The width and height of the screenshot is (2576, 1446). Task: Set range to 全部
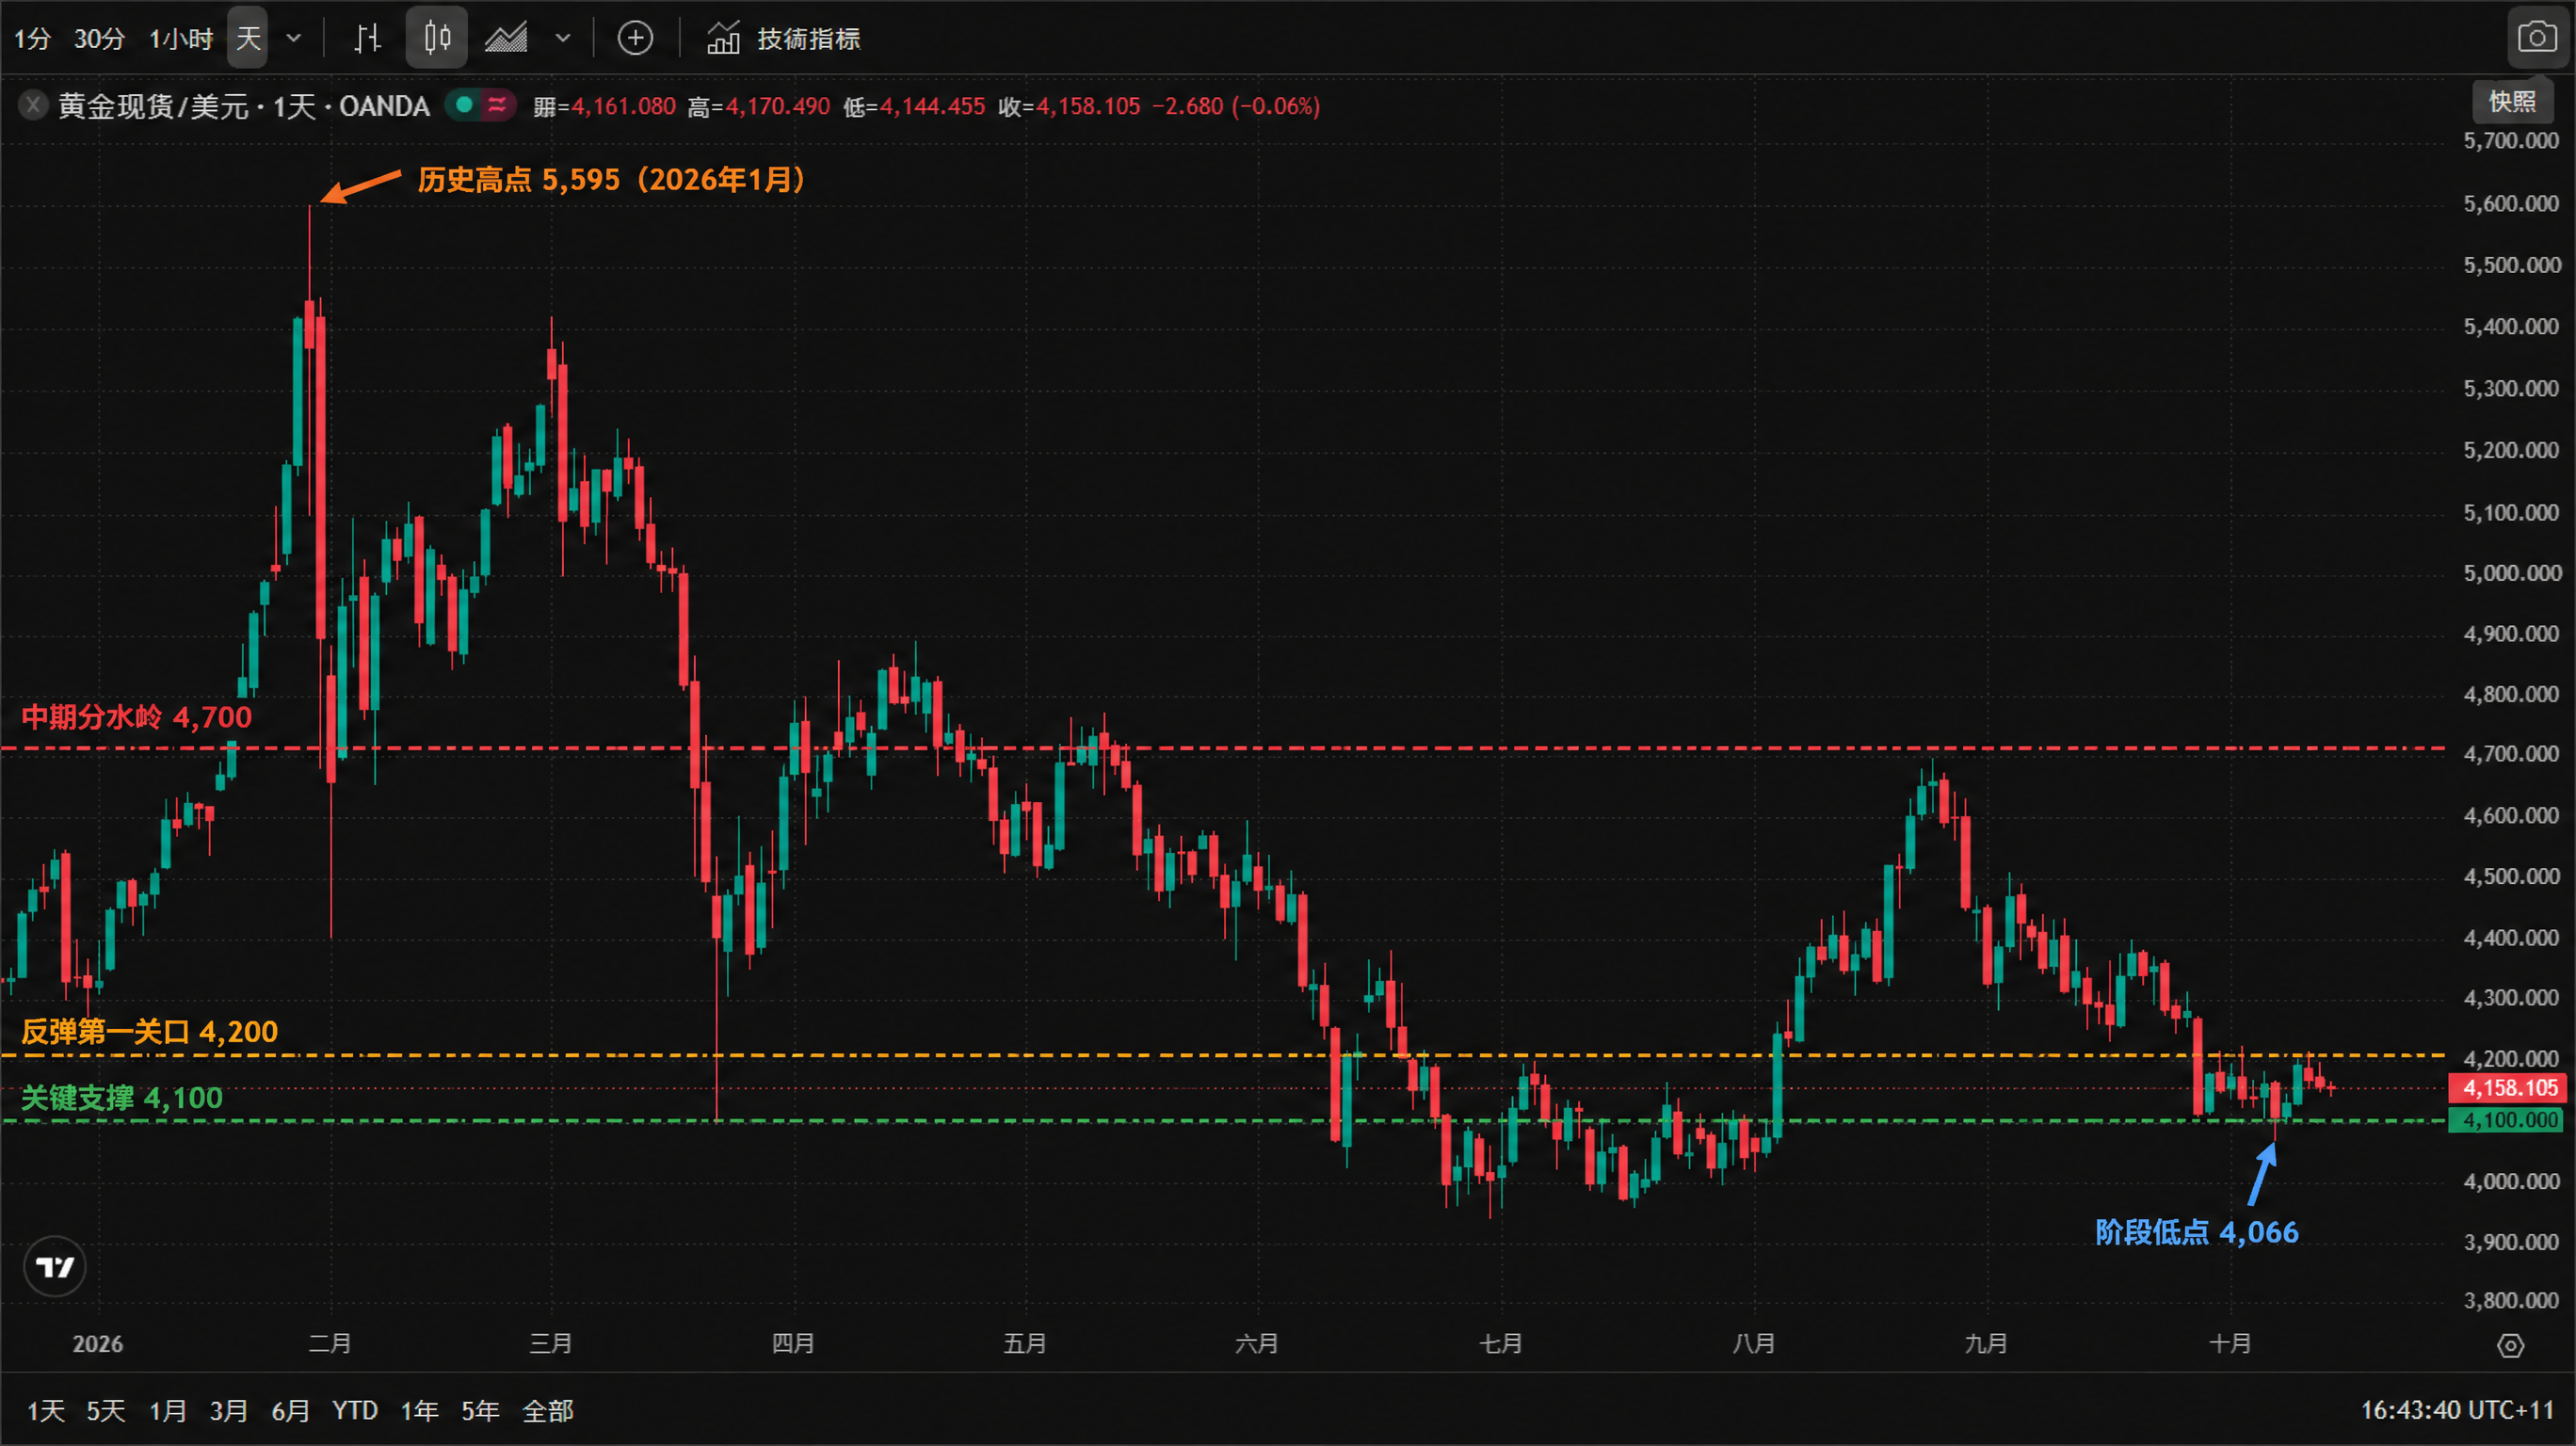click(548, 1411)
